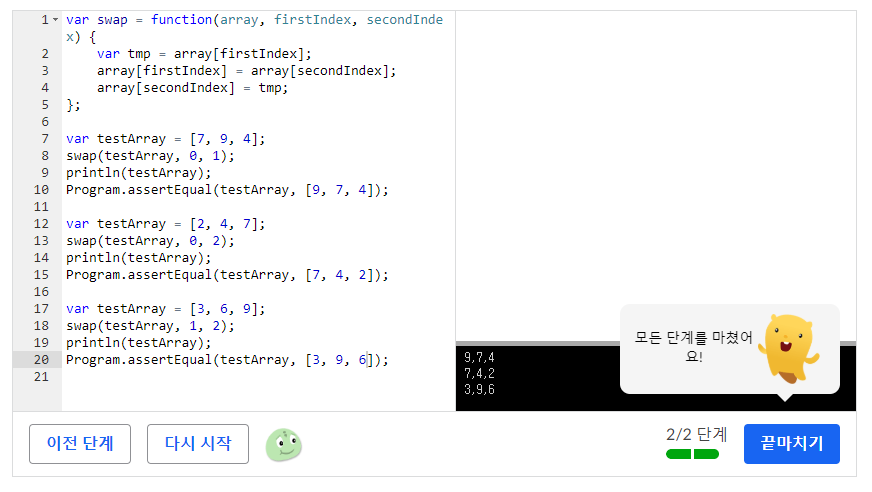Click line 7 testArray = [7, 9, 4]
Viewport: 872px width, 492px height.
click(166, 139)
